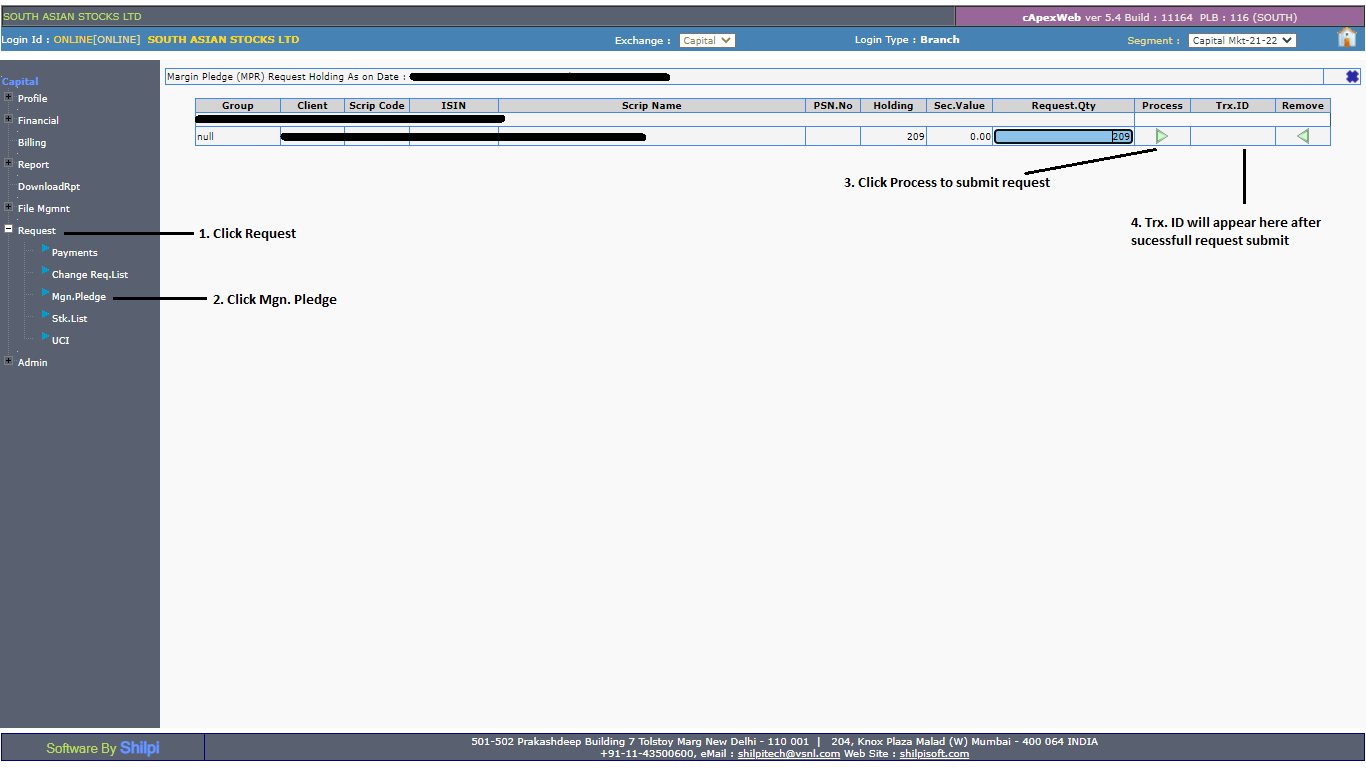Open the Exchange dropdown
Viewport: 1366px width, 768px height.
click(707, 41)
